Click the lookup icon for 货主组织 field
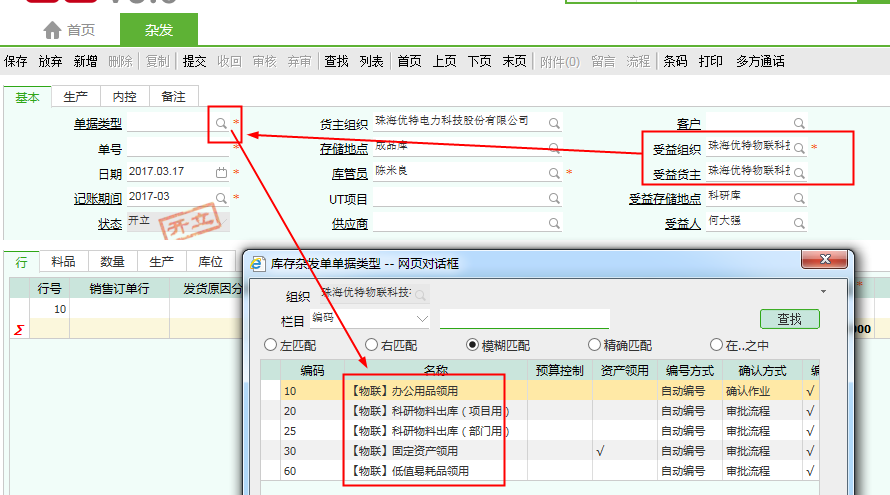Viewport: 890px width, 495px height. tap(553, 123)
